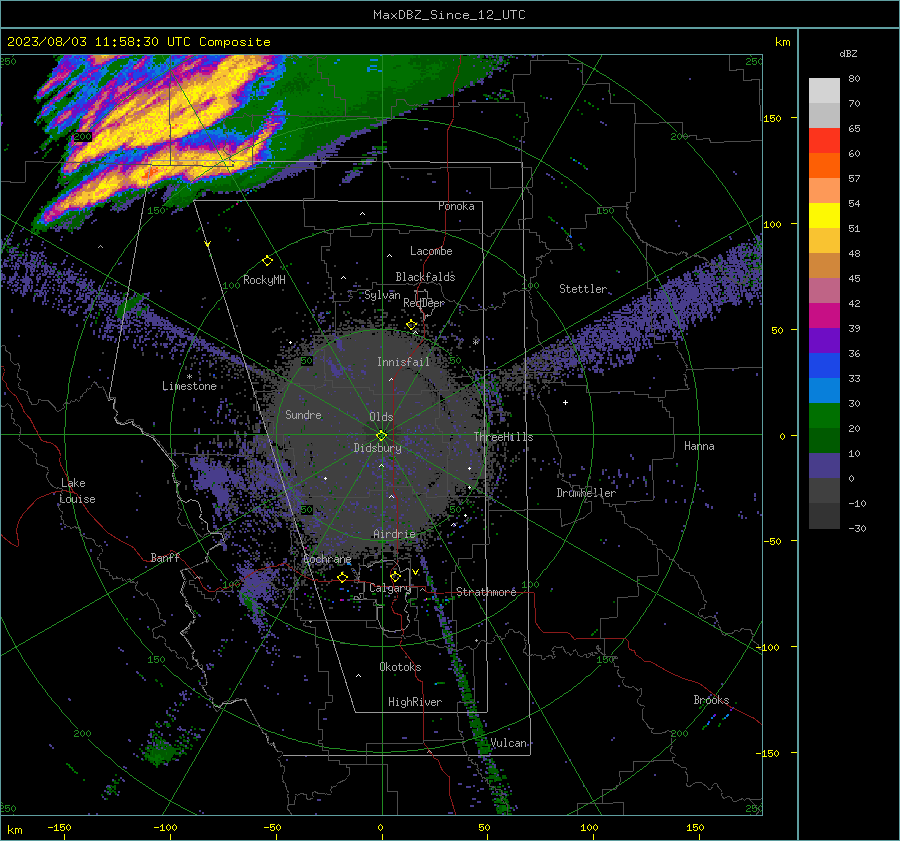Click the white plus marker west of Hanna
The width and height of the screenshot is (900, 841).
(x=565, y=402)
